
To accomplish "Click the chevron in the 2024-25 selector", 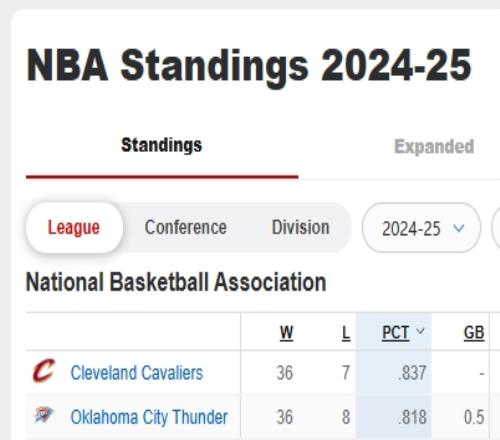I will pos(459,228).
